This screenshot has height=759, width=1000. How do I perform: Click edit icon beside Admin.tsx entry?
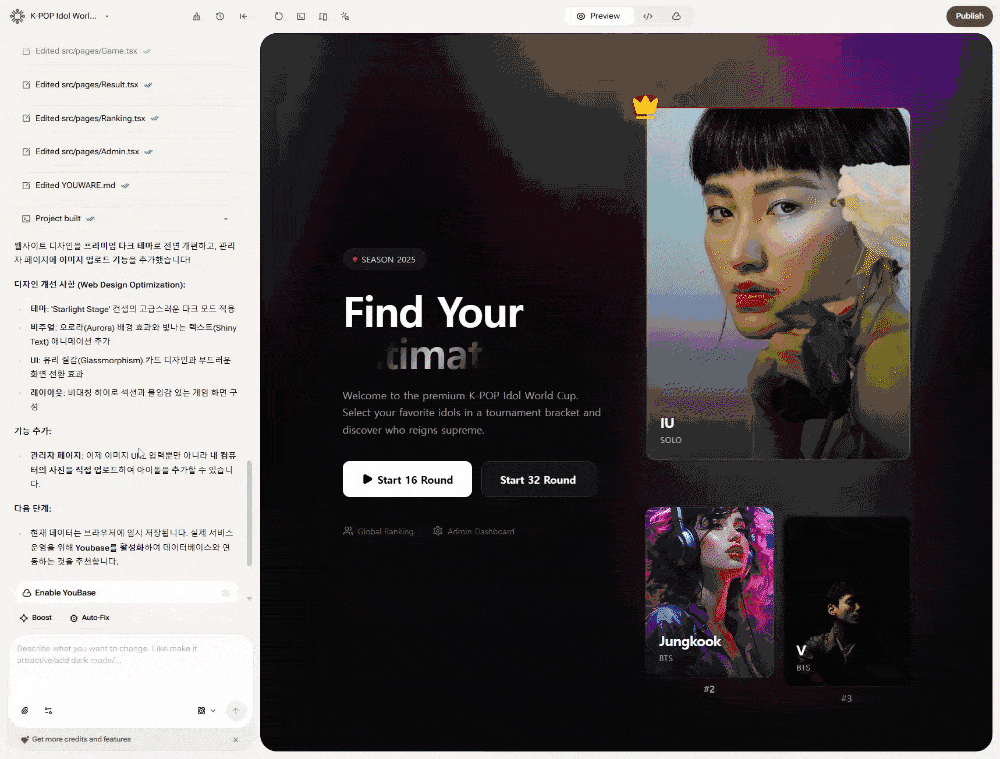click(x=26, y=152)
